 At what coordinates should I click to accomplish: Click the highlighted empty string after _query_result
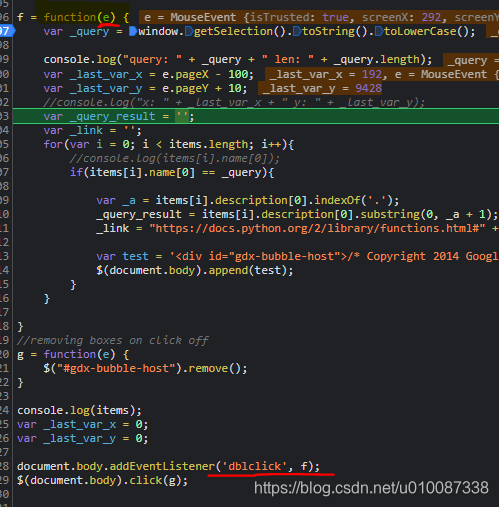pyautogui.click(x=182, y=116)
